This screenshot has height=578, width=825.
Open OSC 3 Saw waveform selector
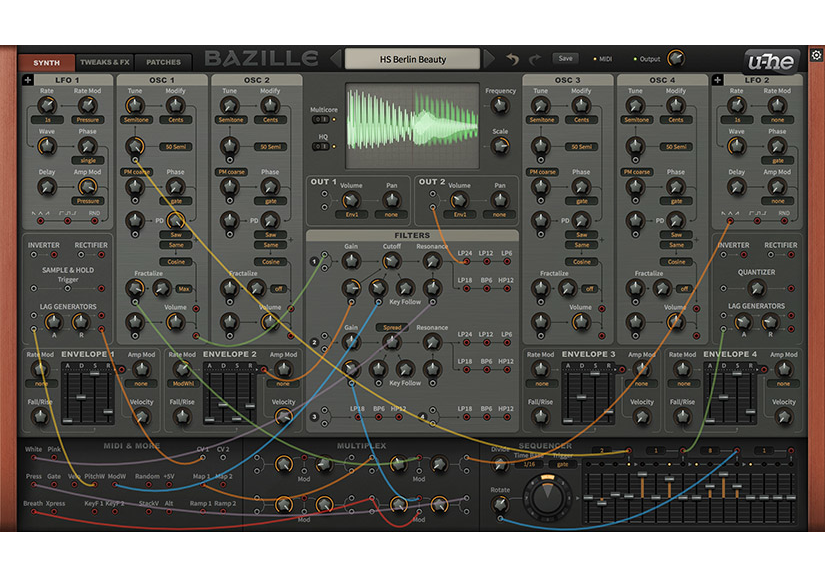coord(582,235)
